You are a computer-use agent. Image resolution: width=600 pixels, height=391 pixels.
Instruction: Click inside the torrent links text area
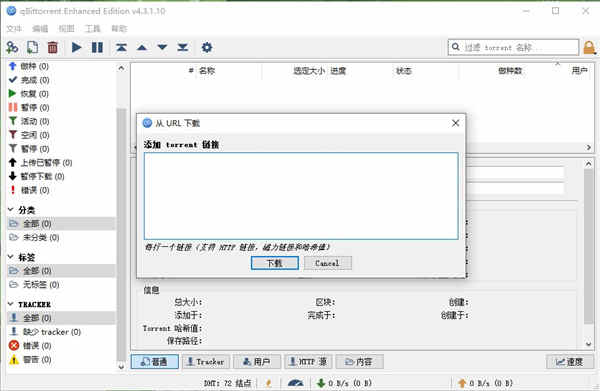click(x=301, y=196)
